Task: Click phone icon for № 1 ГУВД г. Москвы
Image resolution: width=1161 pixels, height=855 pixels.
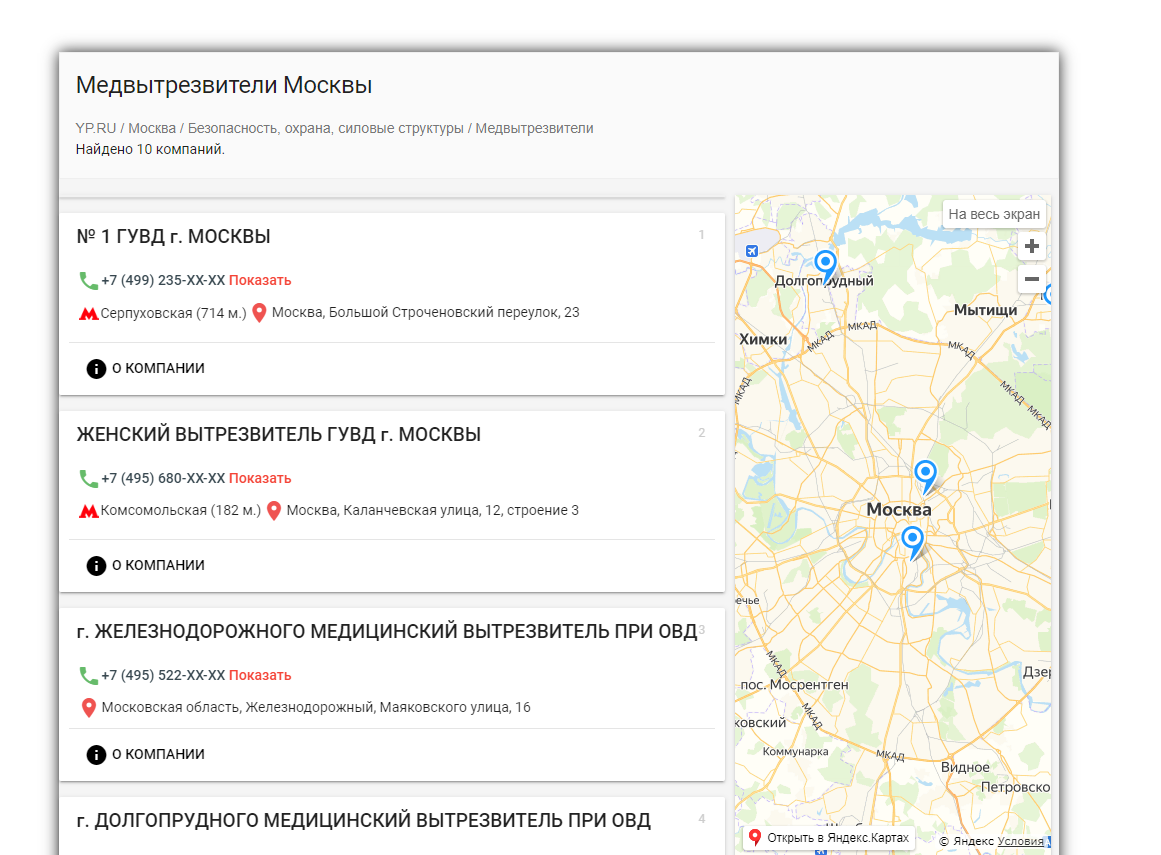Action: click(88, 281)
